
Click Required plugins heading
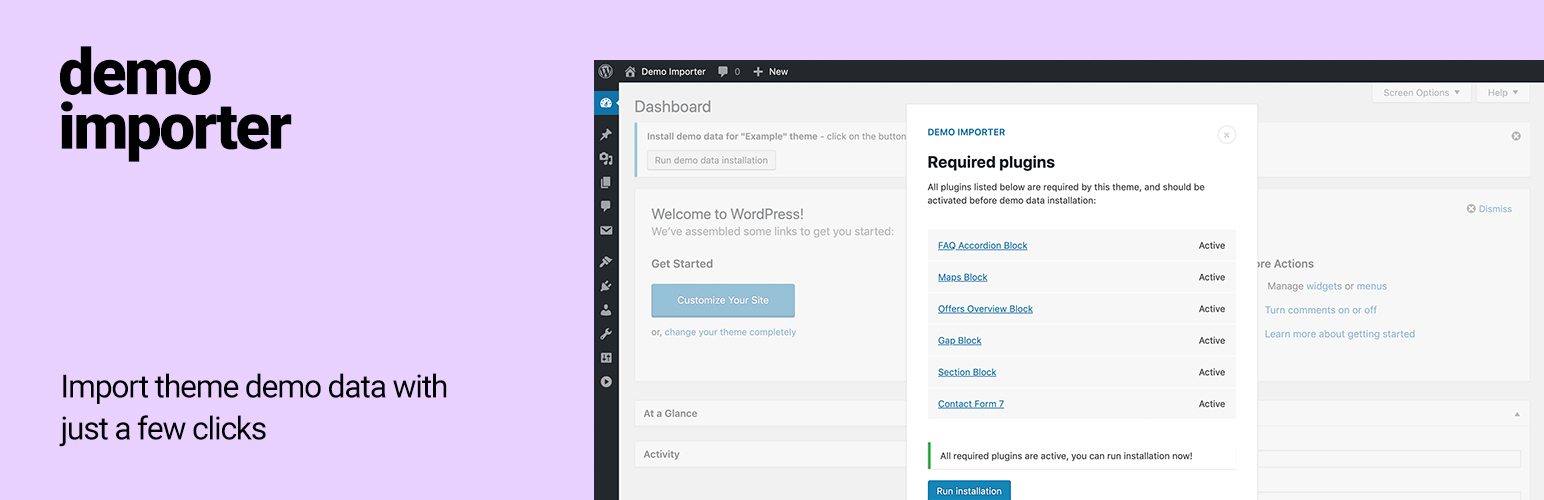991,162
